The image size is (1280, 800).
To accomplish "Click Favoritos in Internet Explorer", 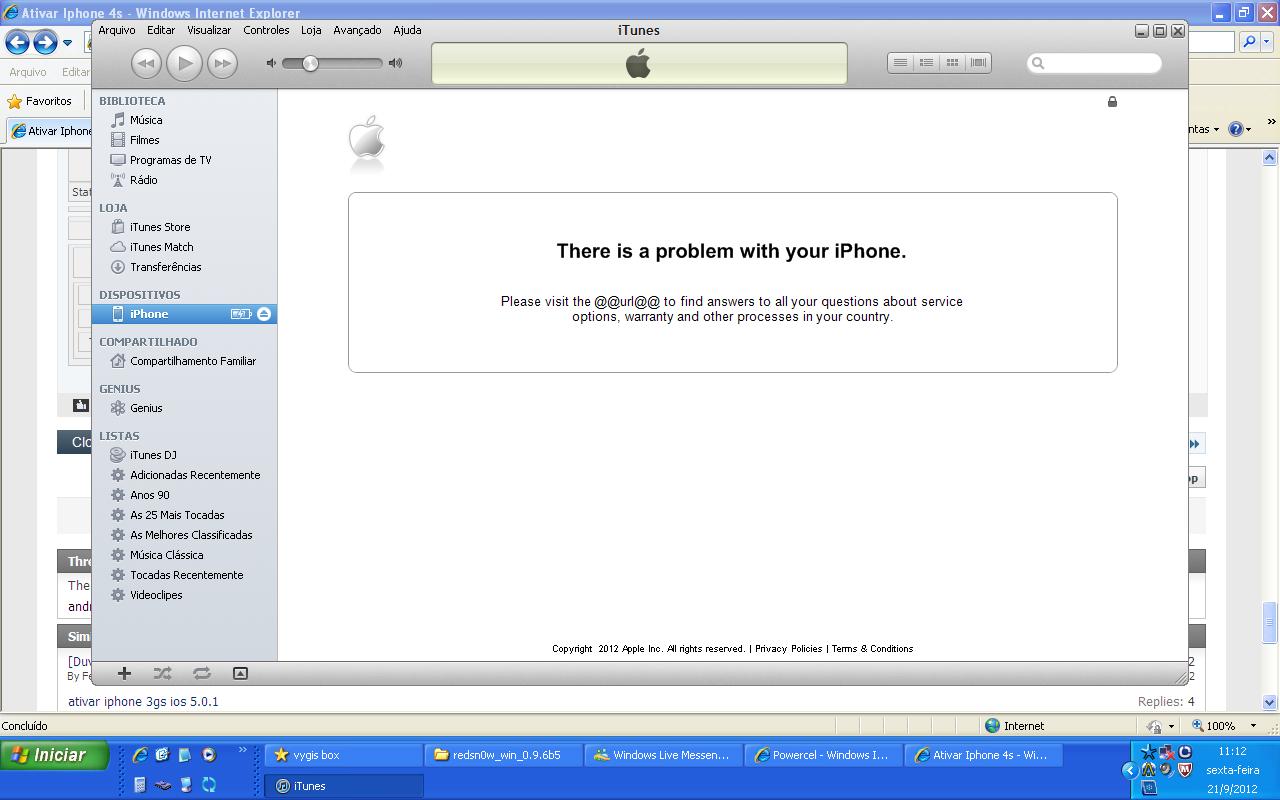I will pyautogui.click(x=40, y=101).
